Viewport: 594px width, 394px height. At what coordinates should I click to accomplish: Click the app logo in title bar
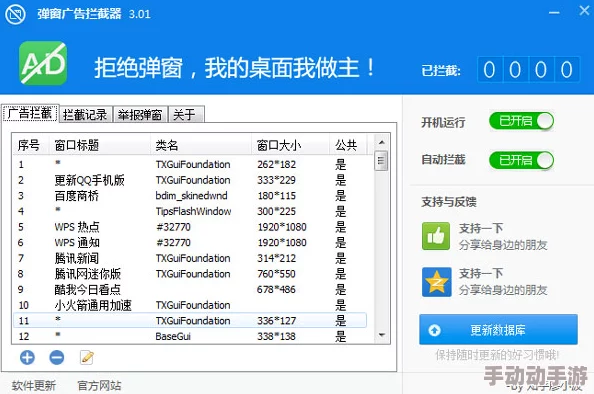click(x=15, y=14)
